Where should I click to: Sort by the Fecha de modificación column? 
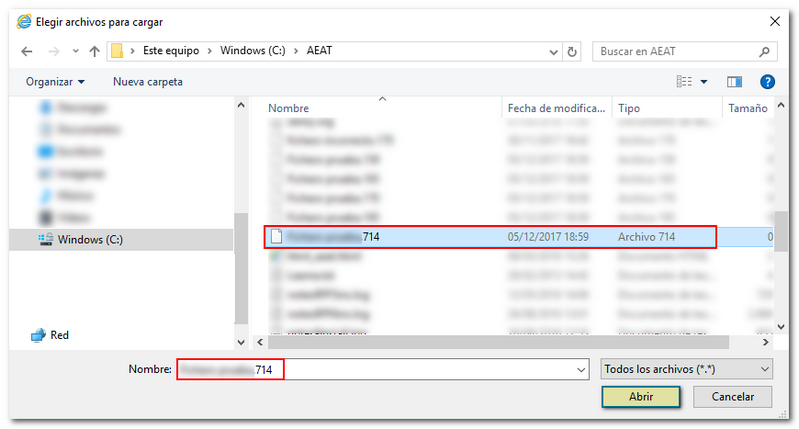pos(555,108)
